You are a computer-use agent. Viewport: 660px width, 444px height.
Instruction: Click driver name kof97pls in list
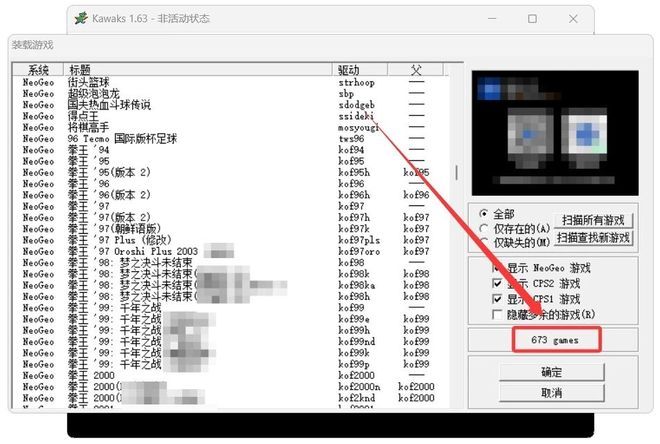coord(359,240)
